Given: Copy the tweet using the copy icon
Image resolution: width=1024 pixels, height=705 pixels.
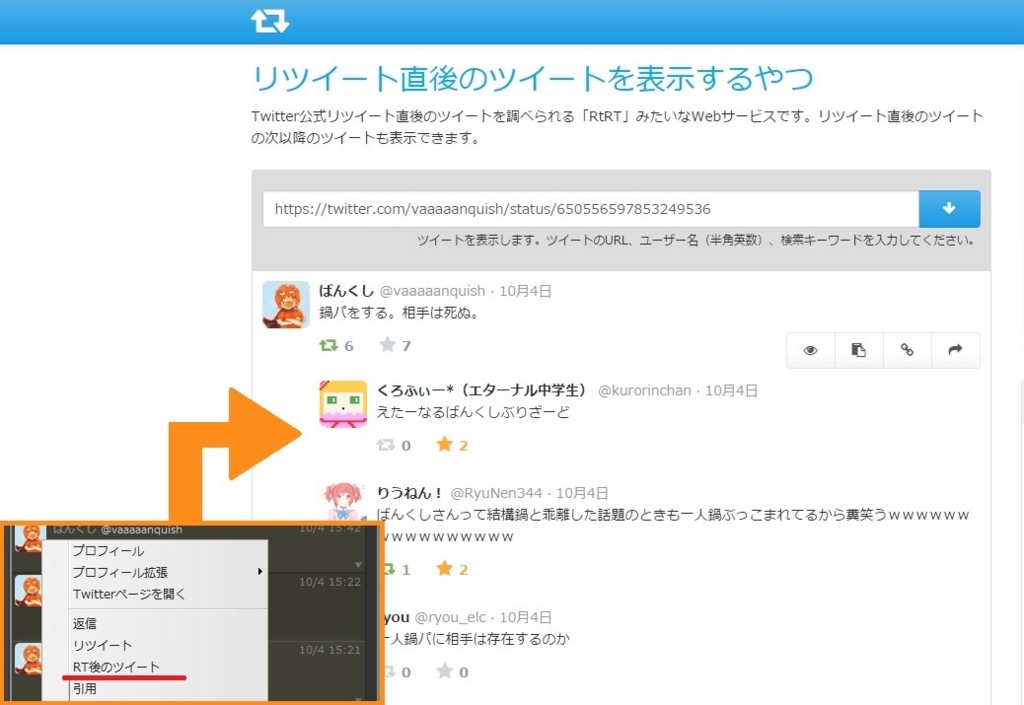Looking at the screenshot, I should point(859,350).
